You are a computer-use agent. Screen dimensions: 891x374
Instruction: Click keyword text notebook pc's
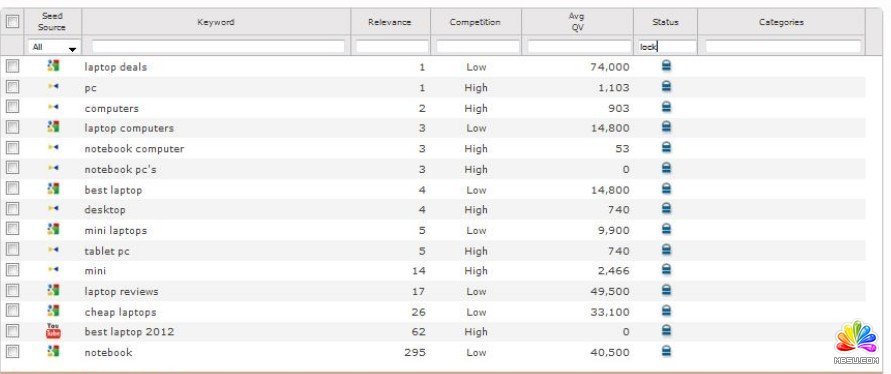pos(120,169)
